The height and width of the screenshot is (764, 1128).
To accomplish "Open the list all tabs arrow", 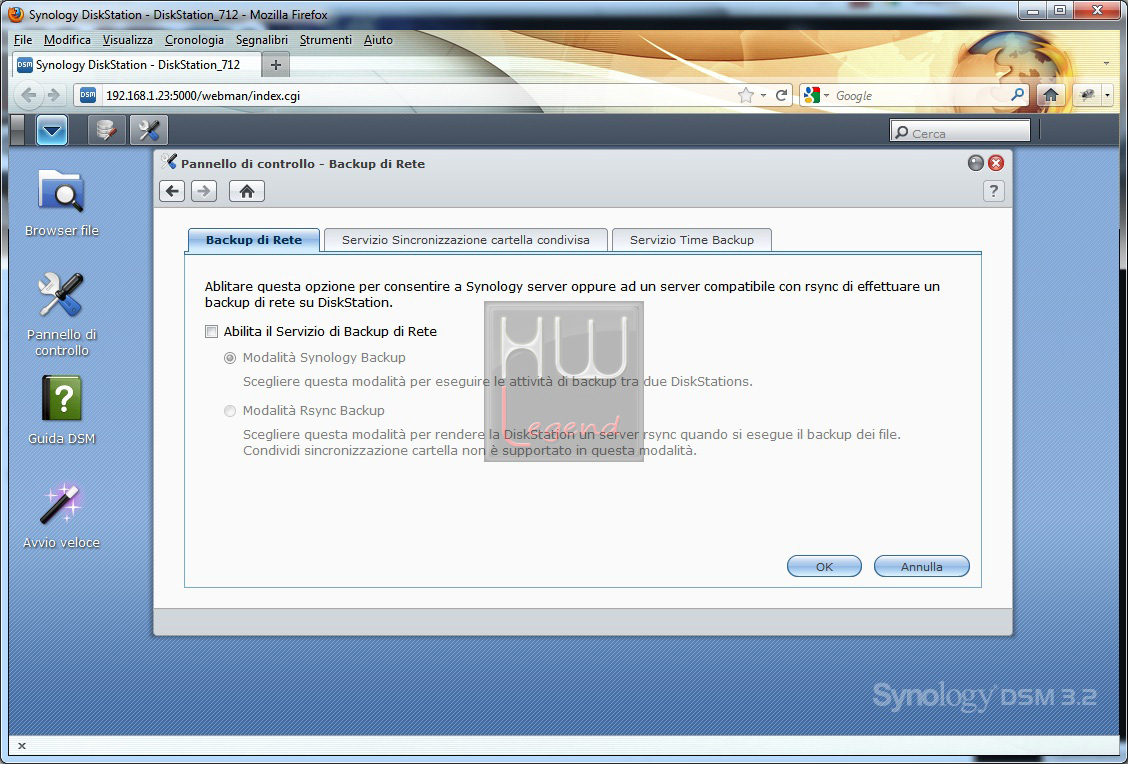I will click(x=1106, y=64).
